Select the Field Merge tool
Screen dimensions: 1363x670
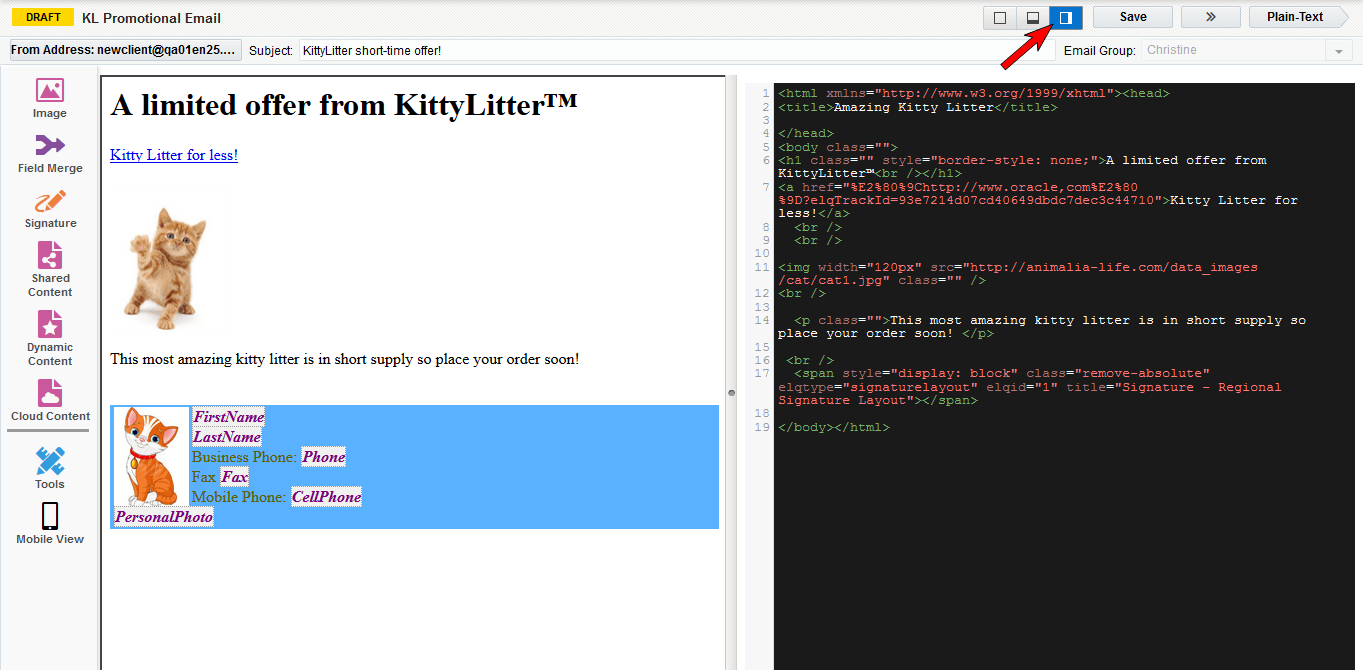coord(50,153)
